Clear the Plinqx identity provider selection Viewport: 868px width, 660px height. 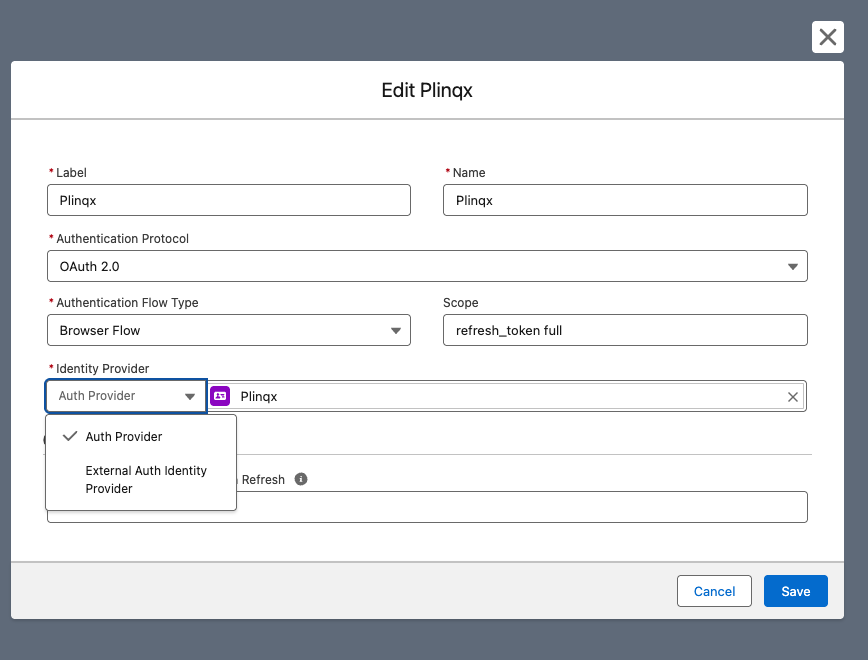coord(792,396)
